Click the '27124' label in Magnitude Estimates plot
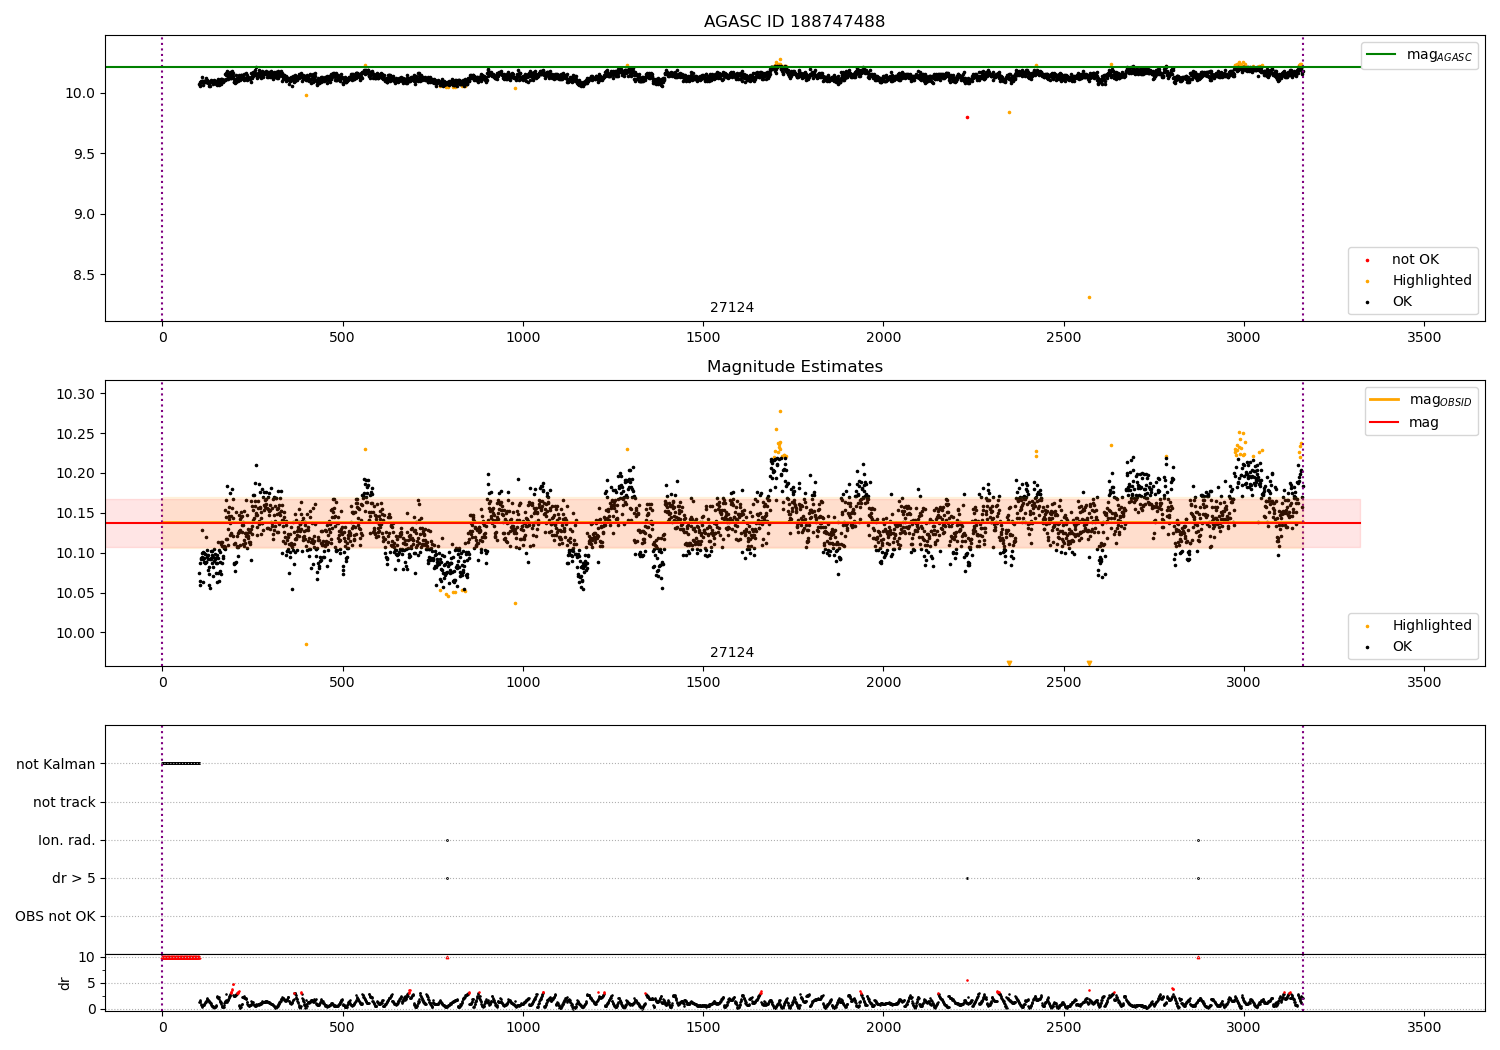The image size is (1500, 1050). point(732,653)
